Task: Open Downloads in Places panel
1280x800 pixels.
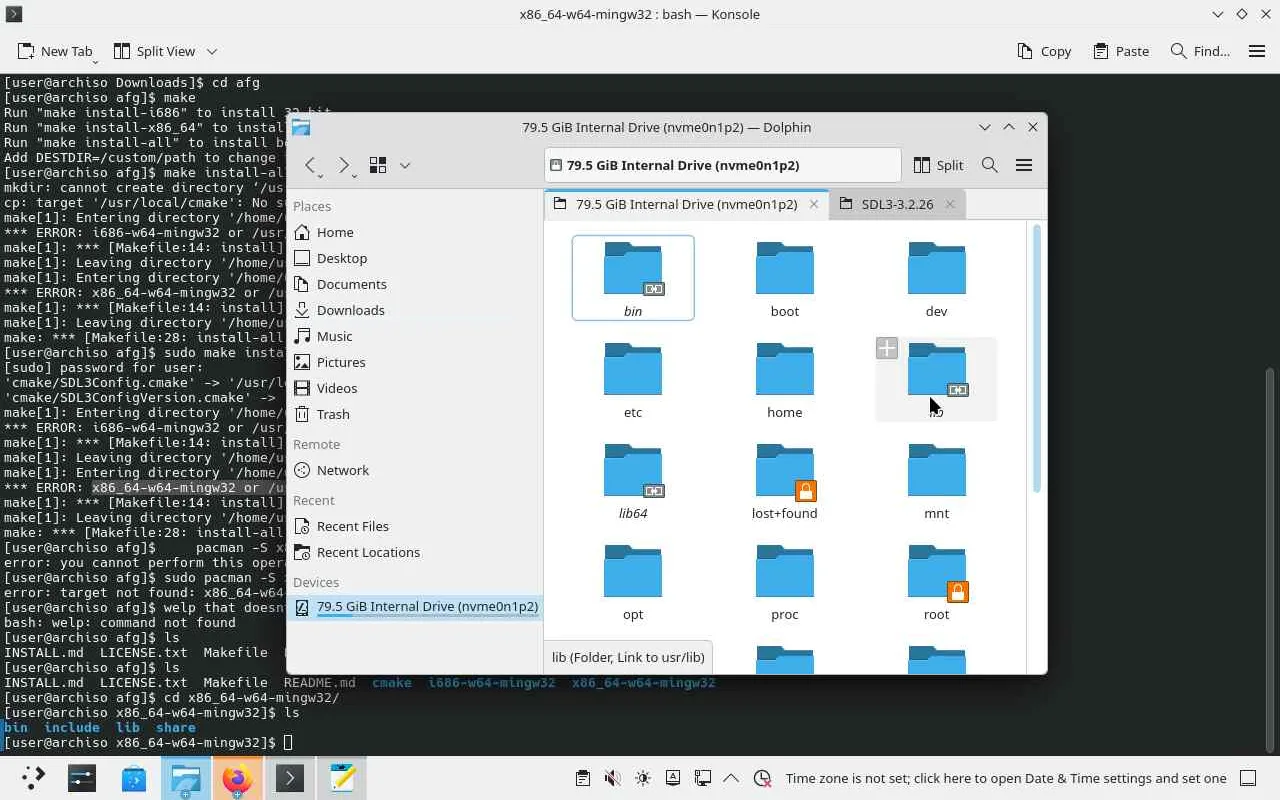Action: click(415, 310)
